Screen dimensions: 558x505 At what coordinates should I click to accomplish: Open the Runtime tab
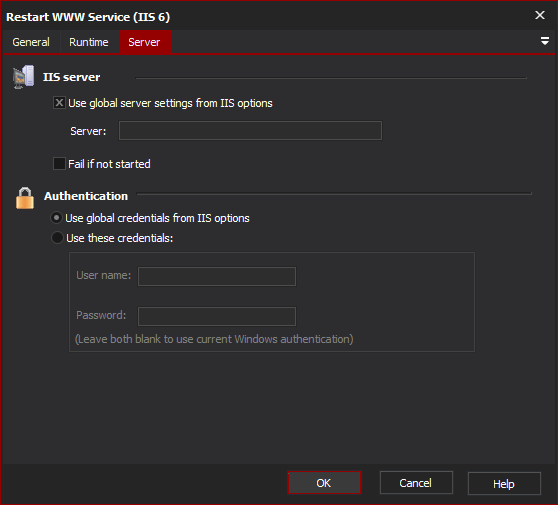click(x=89, y=42)
